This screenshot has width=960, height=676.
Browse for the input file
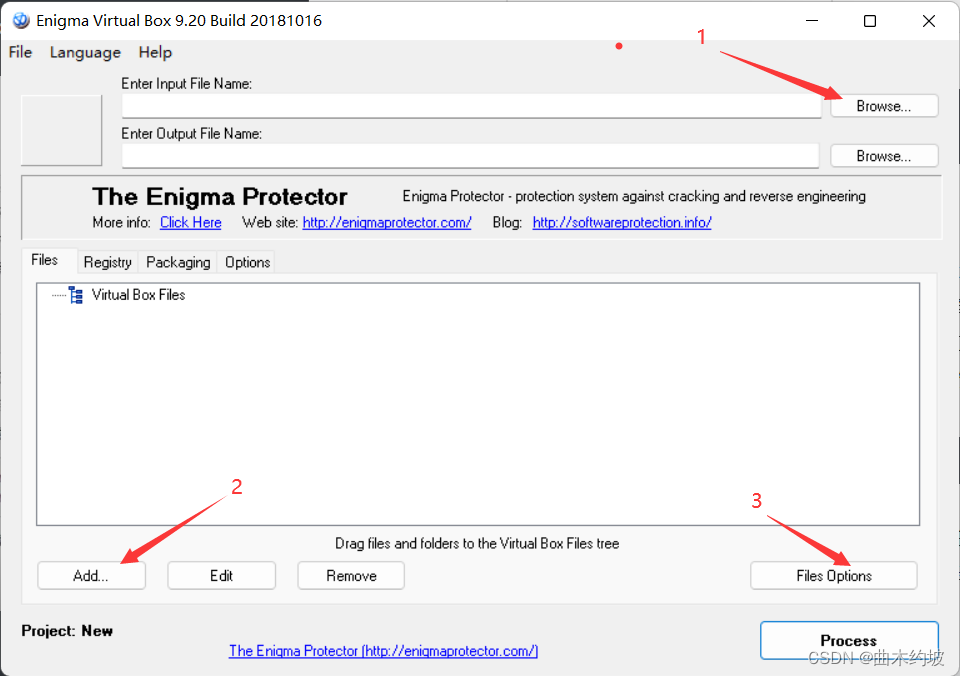coord(883,106)
